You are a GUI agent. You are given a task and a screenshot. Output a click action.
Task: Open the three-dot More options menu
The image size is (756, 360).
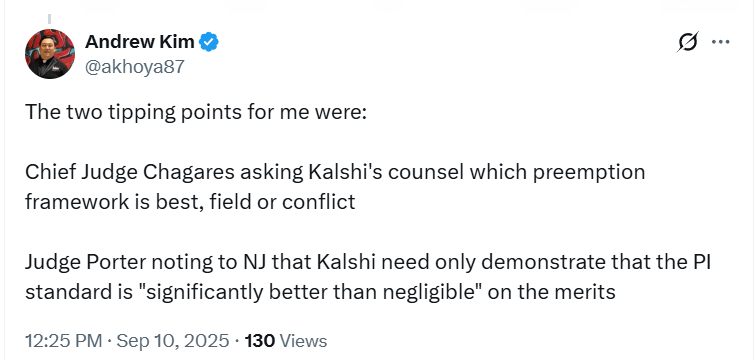pos(721,42)
